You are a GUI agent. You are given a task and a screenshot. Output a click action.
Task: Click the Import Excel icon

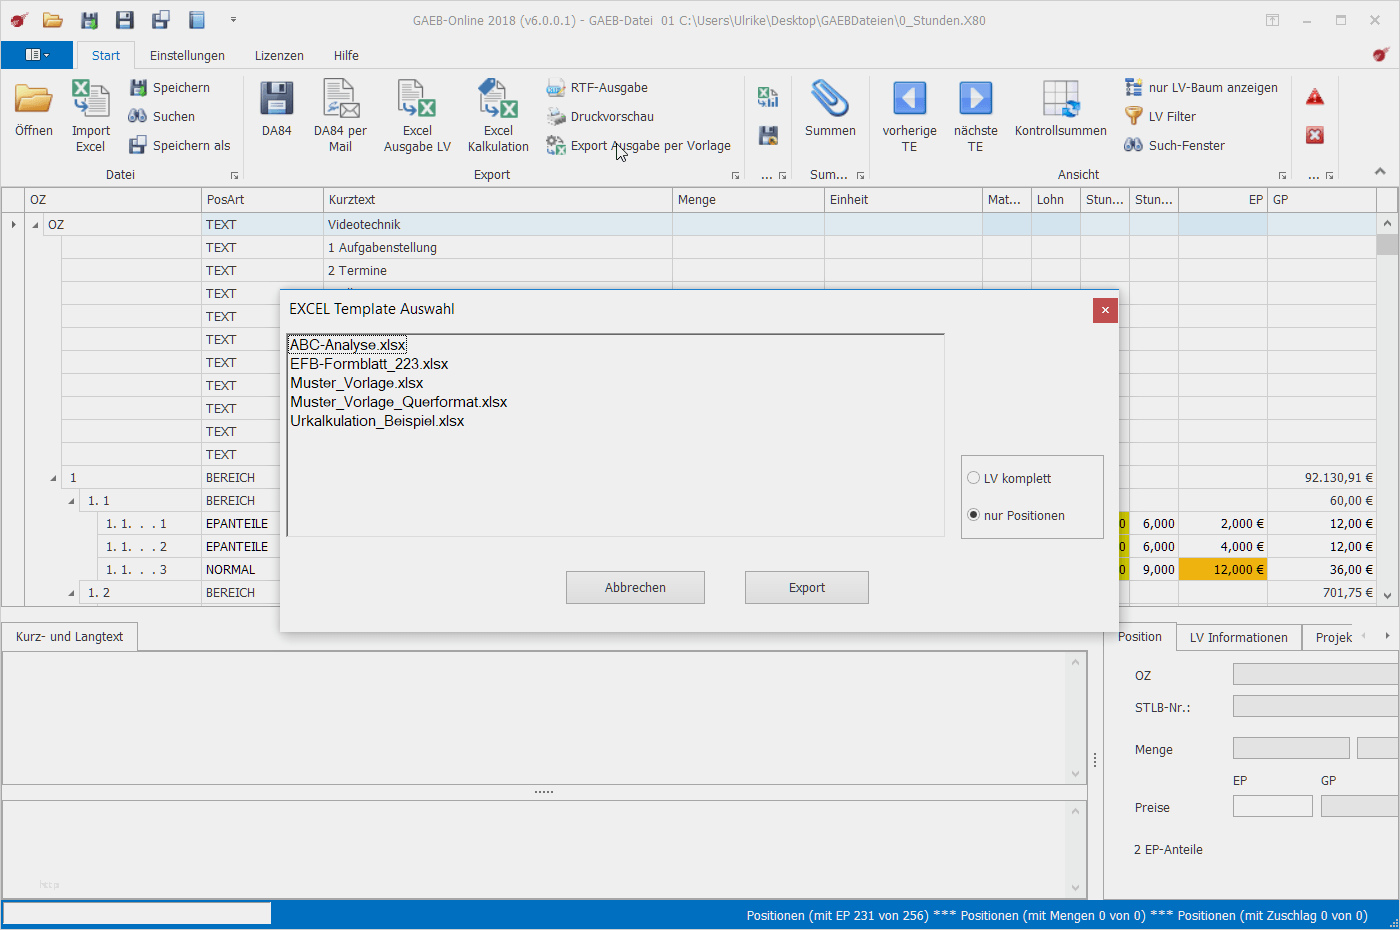point(90,101)
